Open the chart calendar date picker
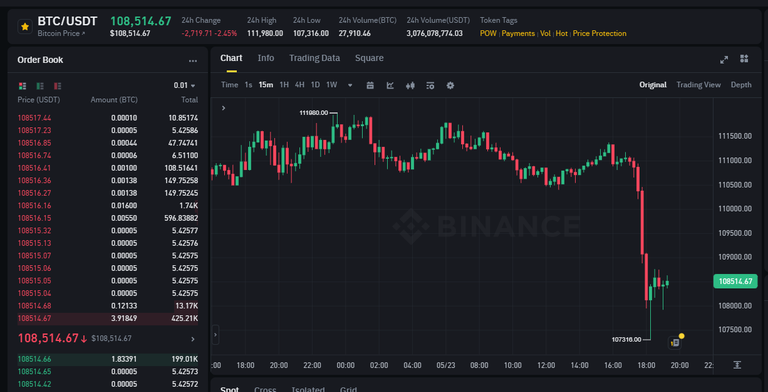768x392 pixels. click(x=370, y=85)
